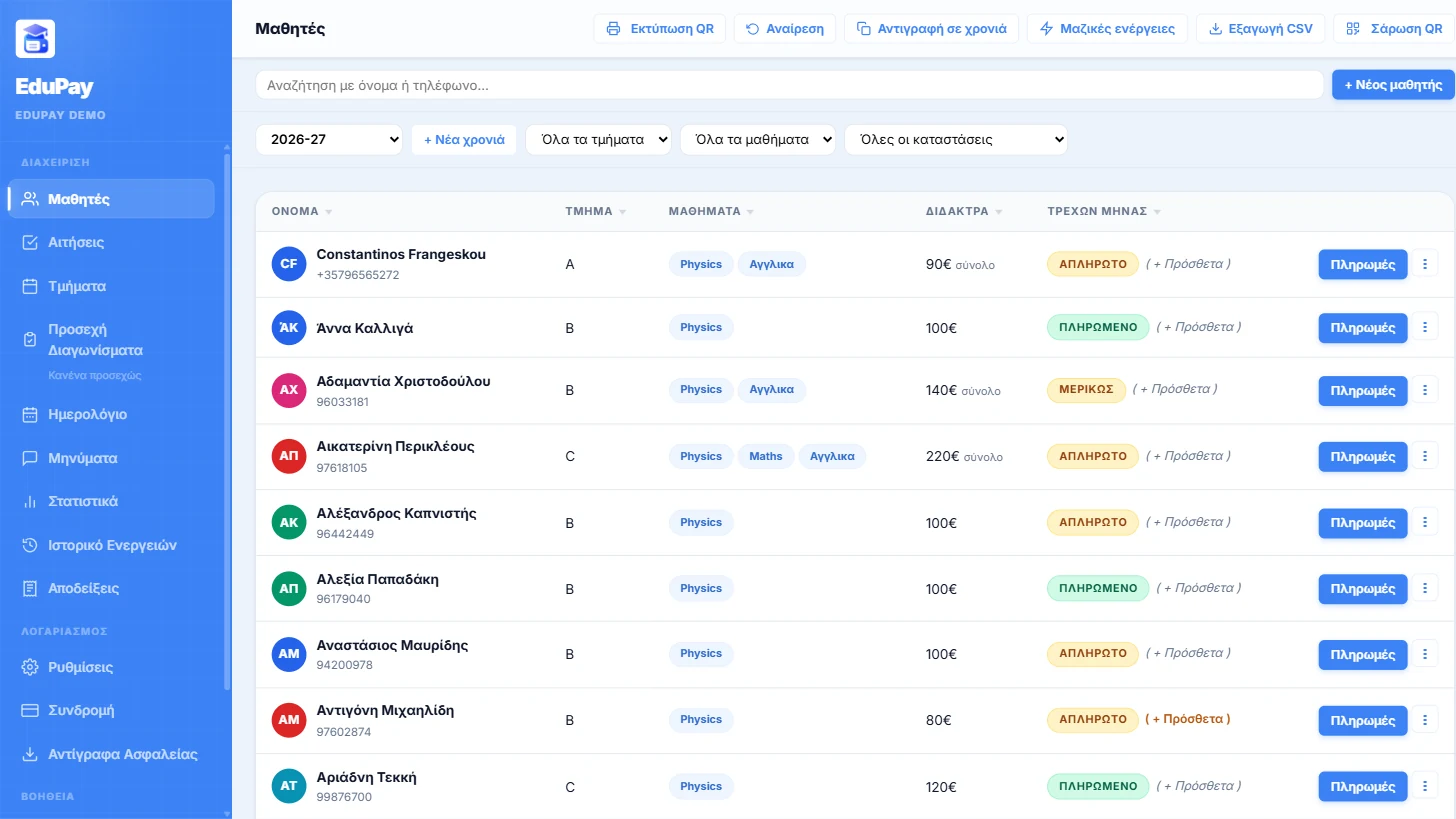Screen dimensions: 1456x819
Task: Open more options for Constantinos Frangeskou
Action: [x=1425, y=264]
